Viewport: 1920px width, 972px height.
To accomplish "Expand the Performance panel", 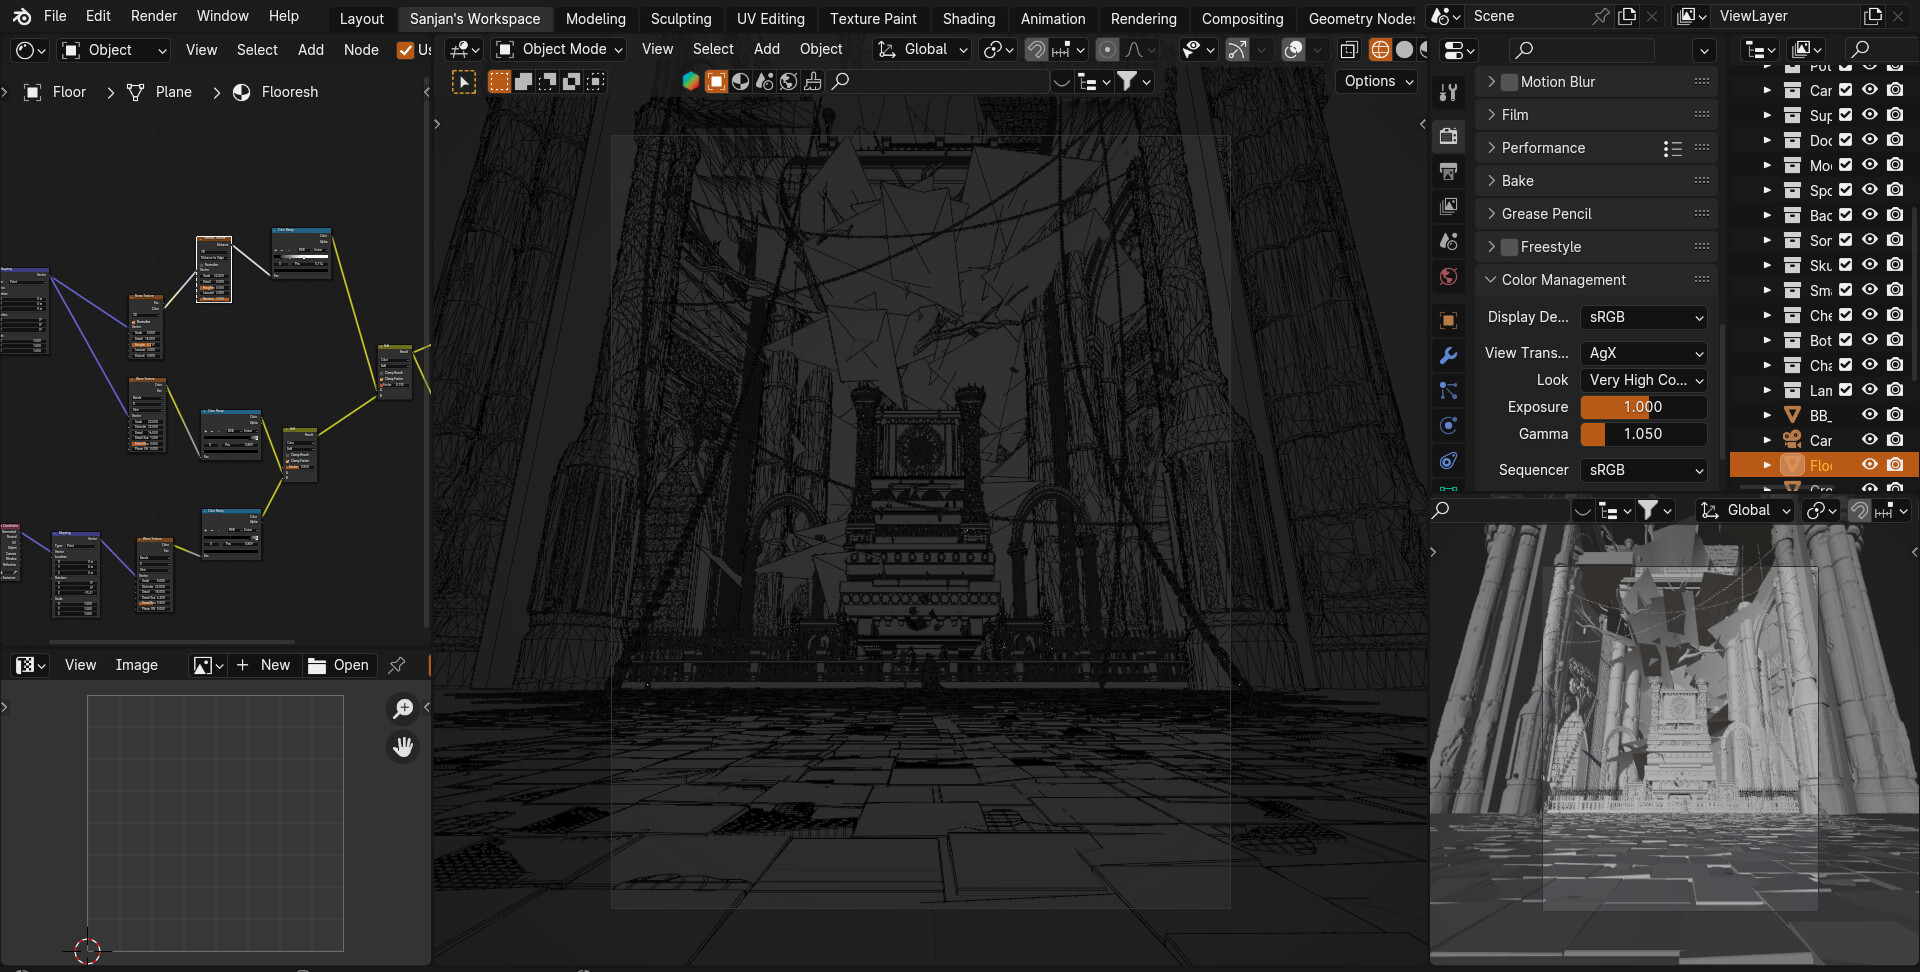I will click(1543, 148).
